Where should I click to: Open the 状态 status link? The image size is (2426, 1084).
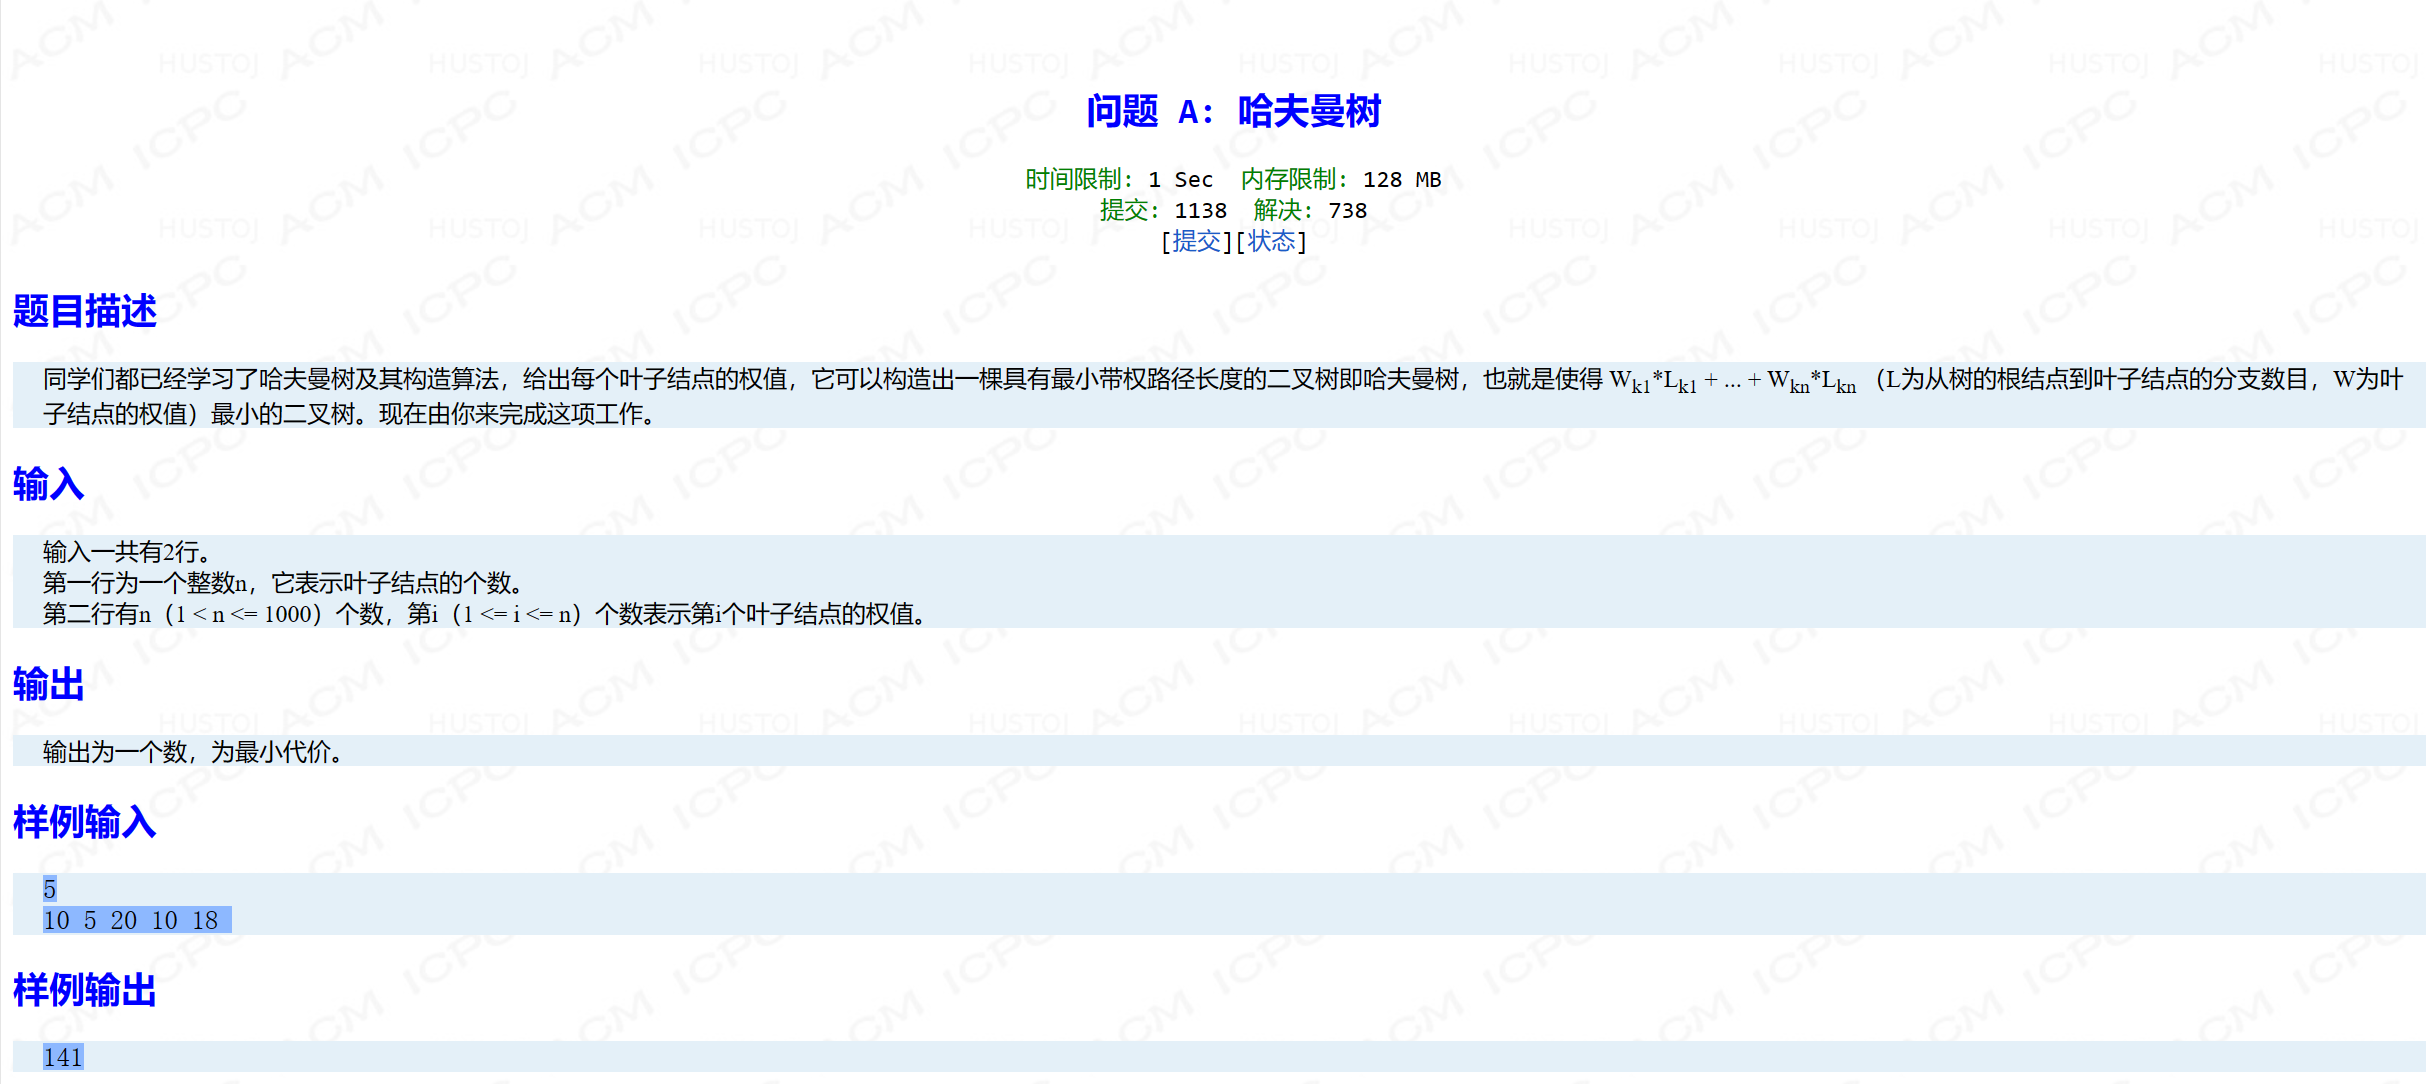(1271, 241)
